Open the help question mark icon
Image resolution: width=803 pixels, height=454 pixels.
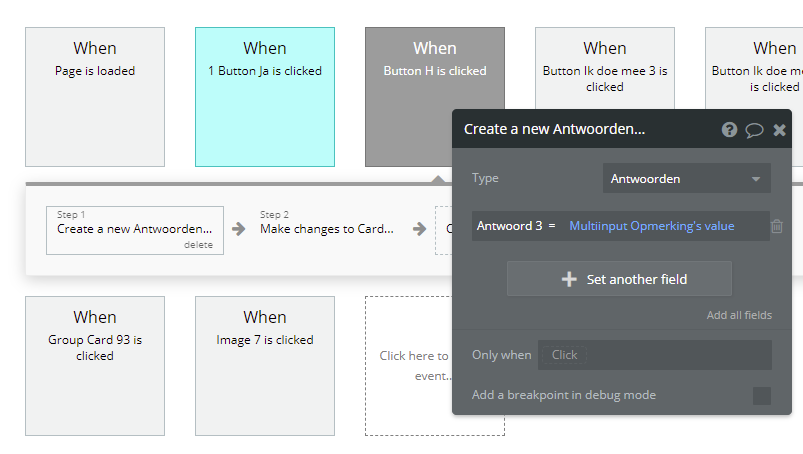coord(729,130)
